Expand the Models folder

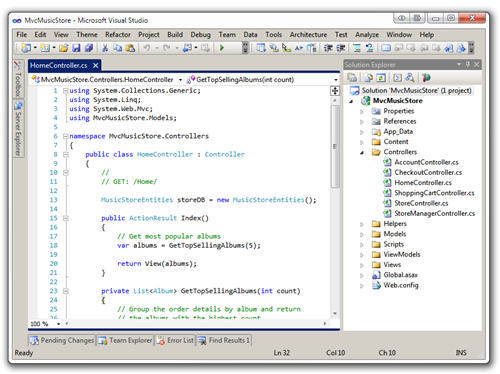pyautogui.click(x=362, y=234)
